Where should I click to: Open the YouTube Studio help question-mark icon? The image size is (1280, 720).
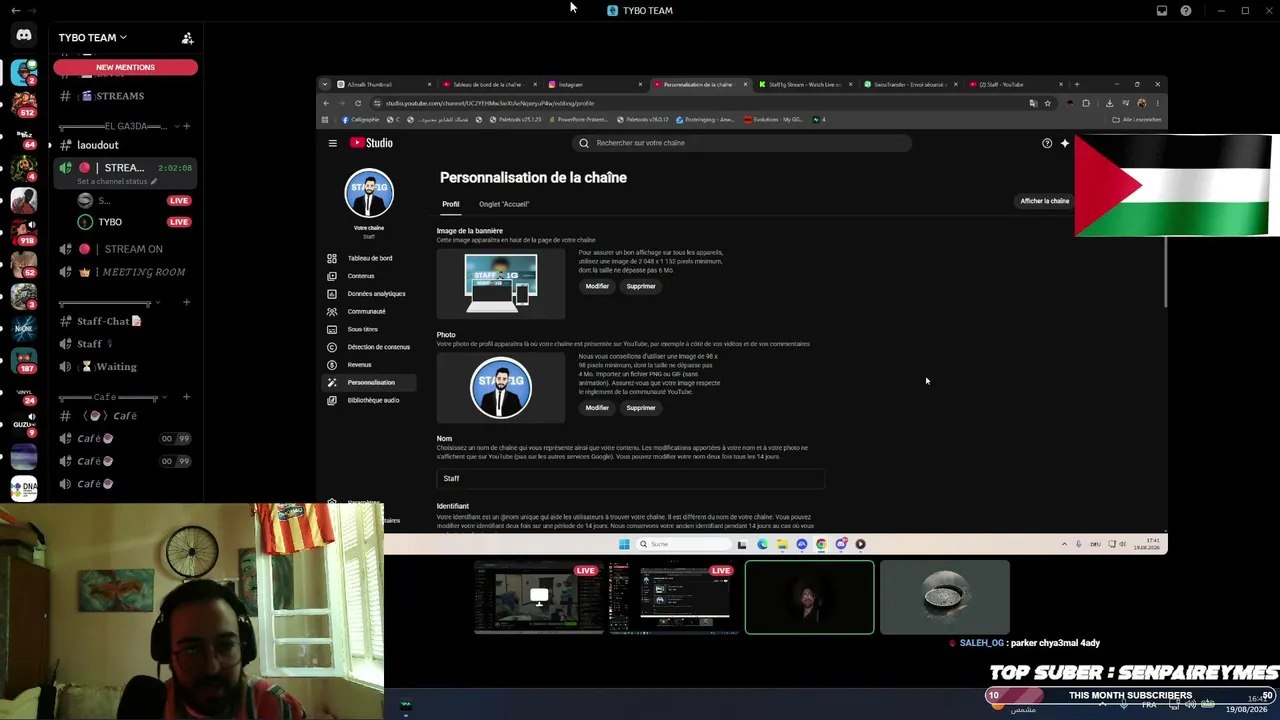tap(1047, 143)
